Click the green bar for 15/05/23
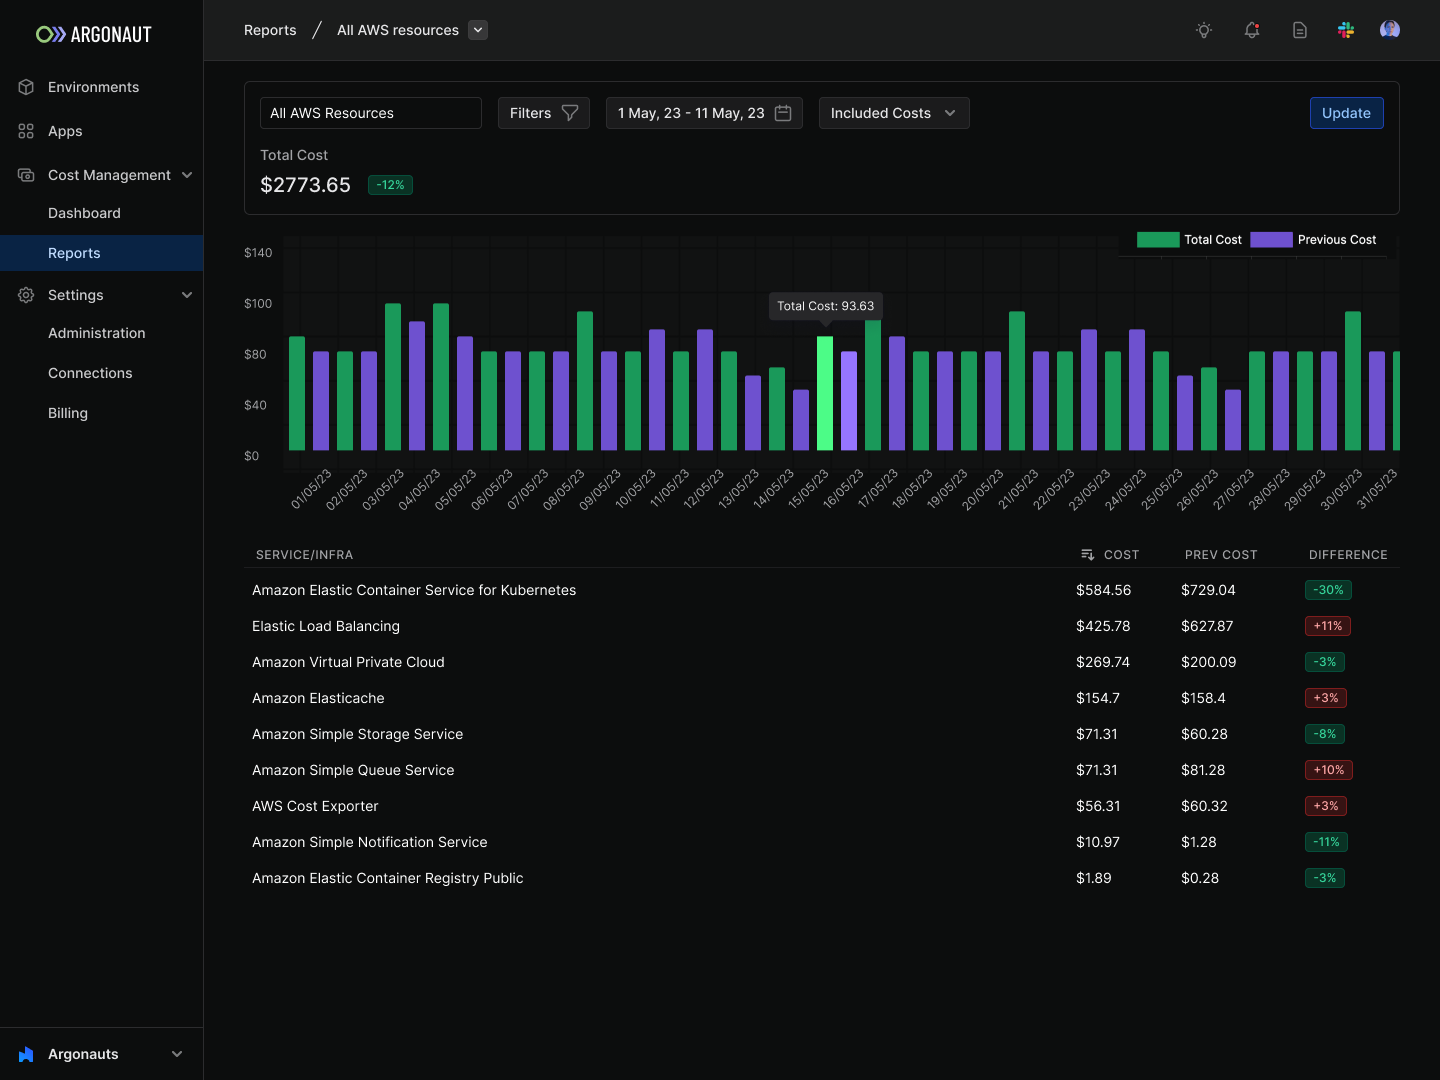The height and width of the screenshot is (1080, 1440). [x=825, y=395]
